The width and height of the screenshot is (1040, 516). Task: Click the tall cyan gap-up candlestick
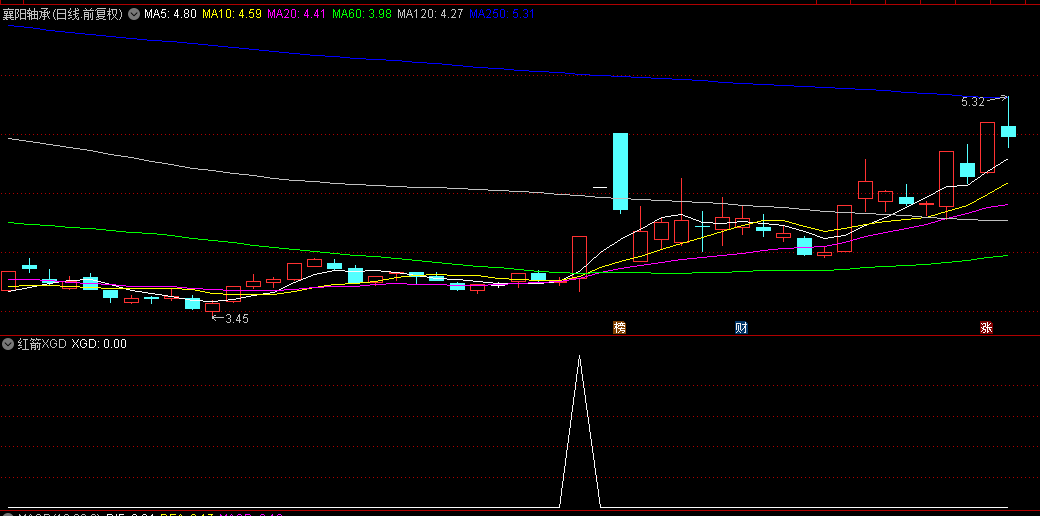click(x=620, y=171)
